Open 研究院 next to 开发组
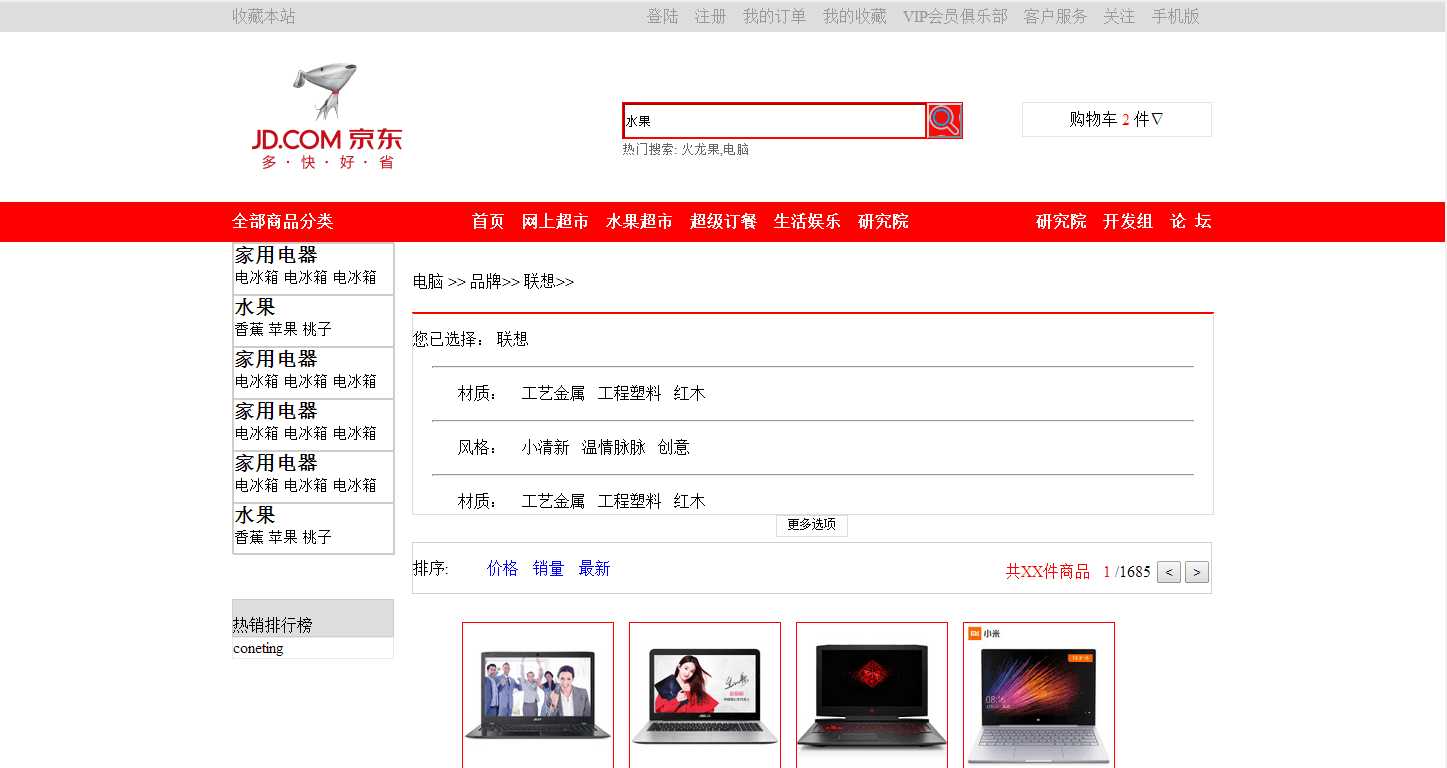The height and width of the screenshot is (768, 1447). (x=1061, y=221)
